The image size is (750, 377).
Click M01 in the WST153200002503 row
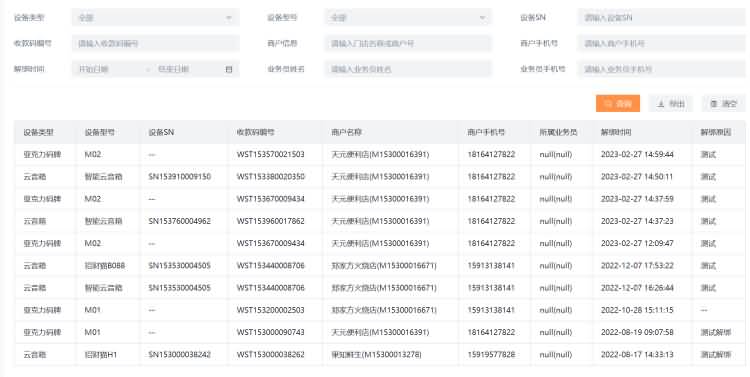(93, 310)
